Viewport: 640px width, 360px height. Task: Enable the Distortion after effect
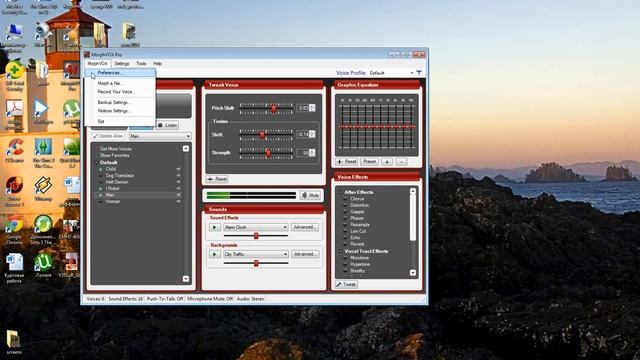[345, 205]
